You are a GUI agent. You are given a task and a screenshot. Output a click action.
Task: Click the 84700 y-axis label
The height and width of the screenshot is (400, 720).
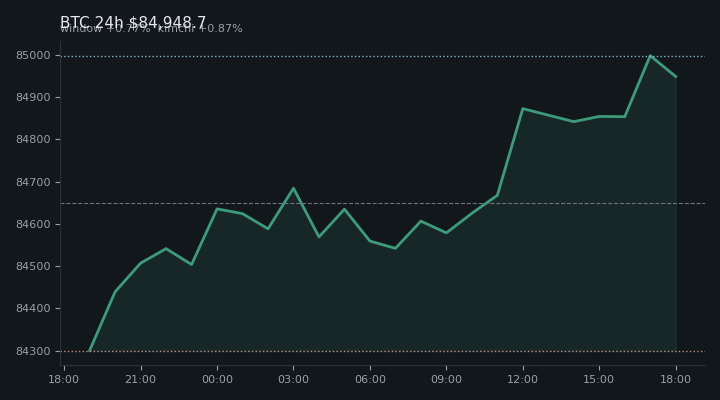[x=33, y=182]
